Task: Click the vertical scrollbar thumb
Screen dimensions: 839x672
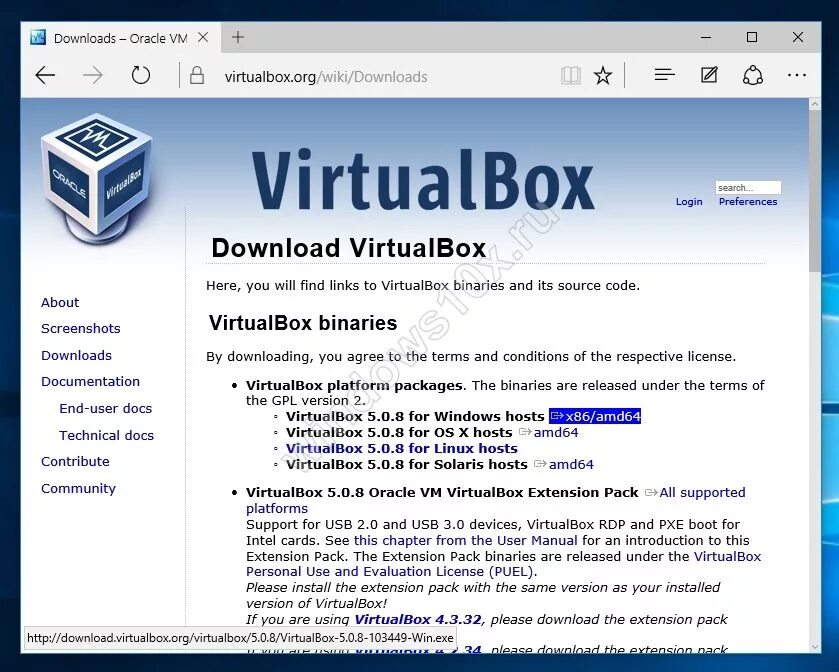Action: [x=814, y=191]
